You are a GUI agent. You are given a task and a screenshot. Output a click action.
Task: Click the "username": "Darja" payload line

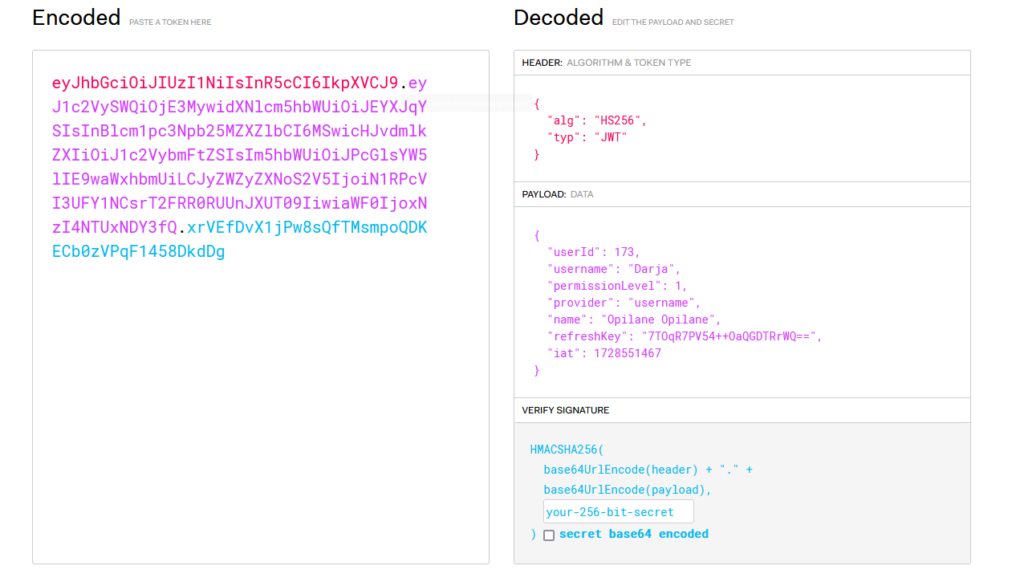(x=614, y=269)
